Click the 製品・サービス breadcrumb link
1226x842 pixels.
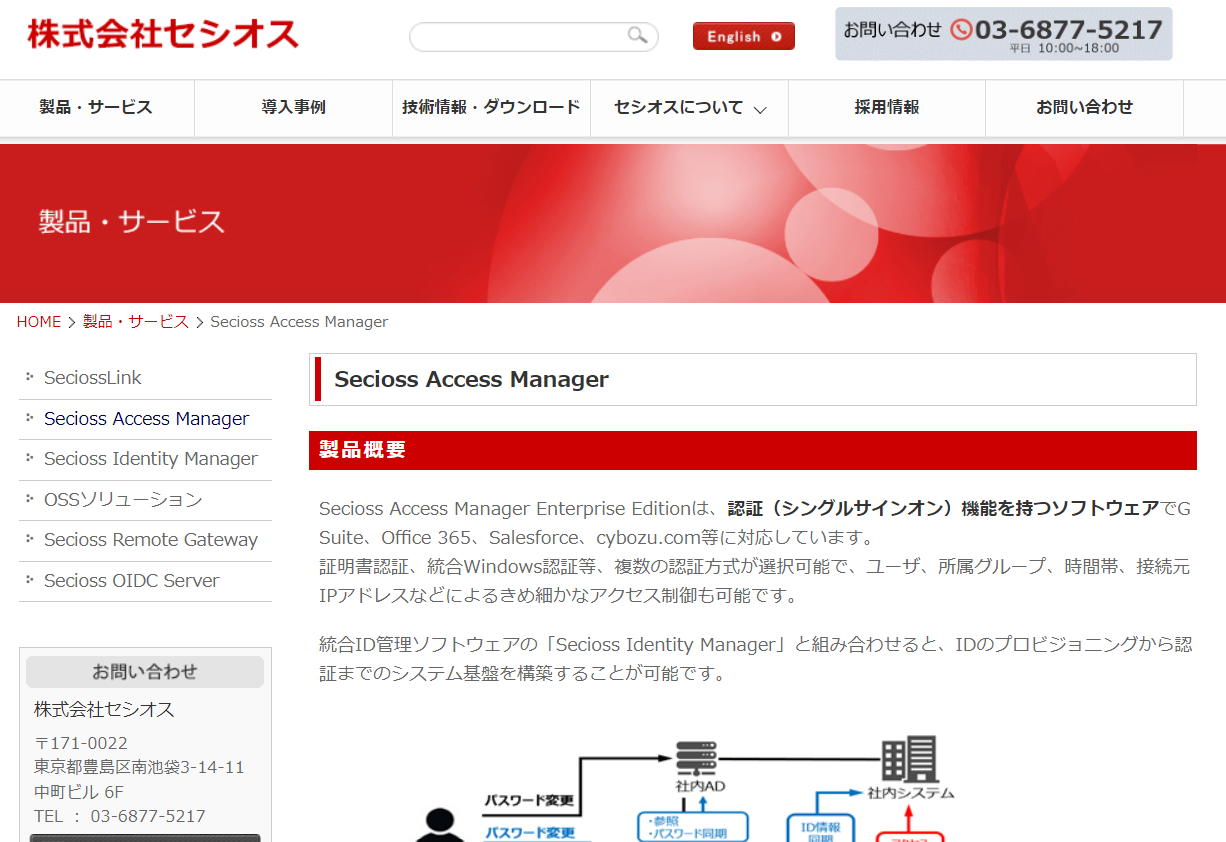(x=136, y=322)
